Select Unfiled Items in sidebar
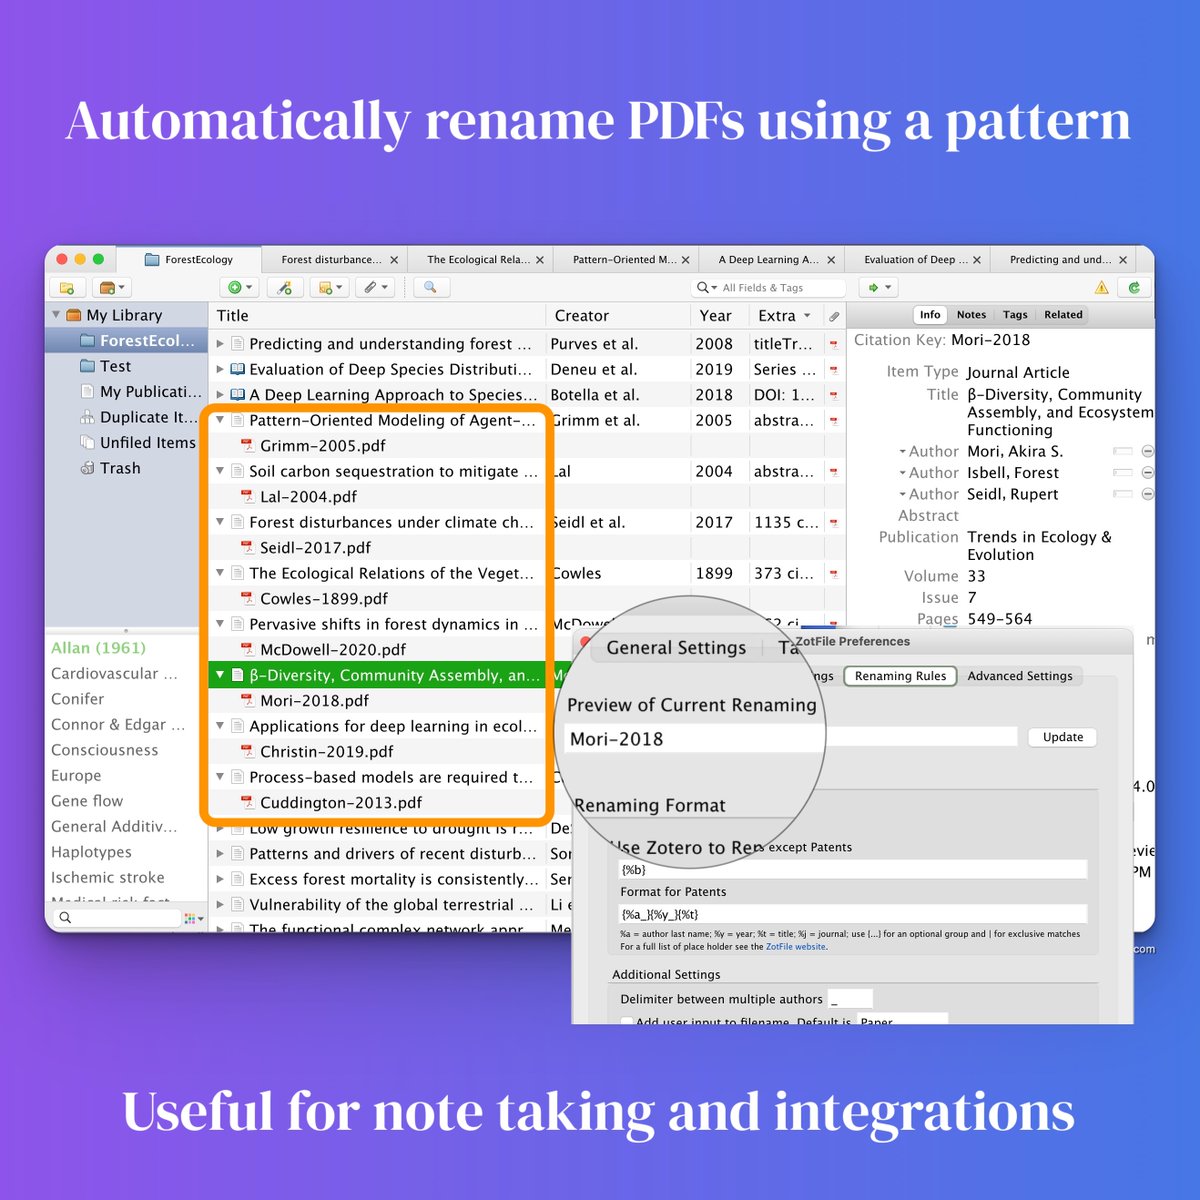Viewport: 1200px width, 1200px height. pyautogui.click(x=148, y=443)
